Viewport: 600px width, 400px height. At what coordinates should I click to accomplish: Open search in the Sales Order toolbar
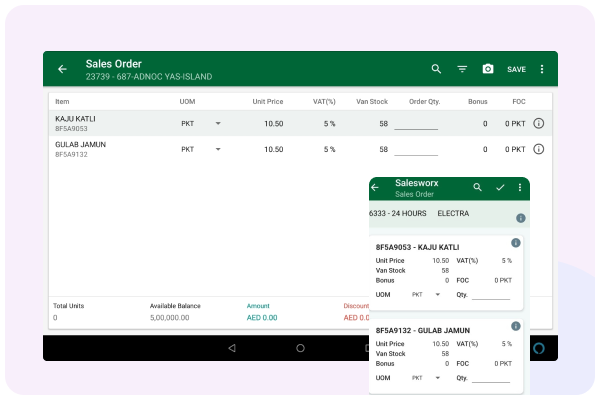436,69
